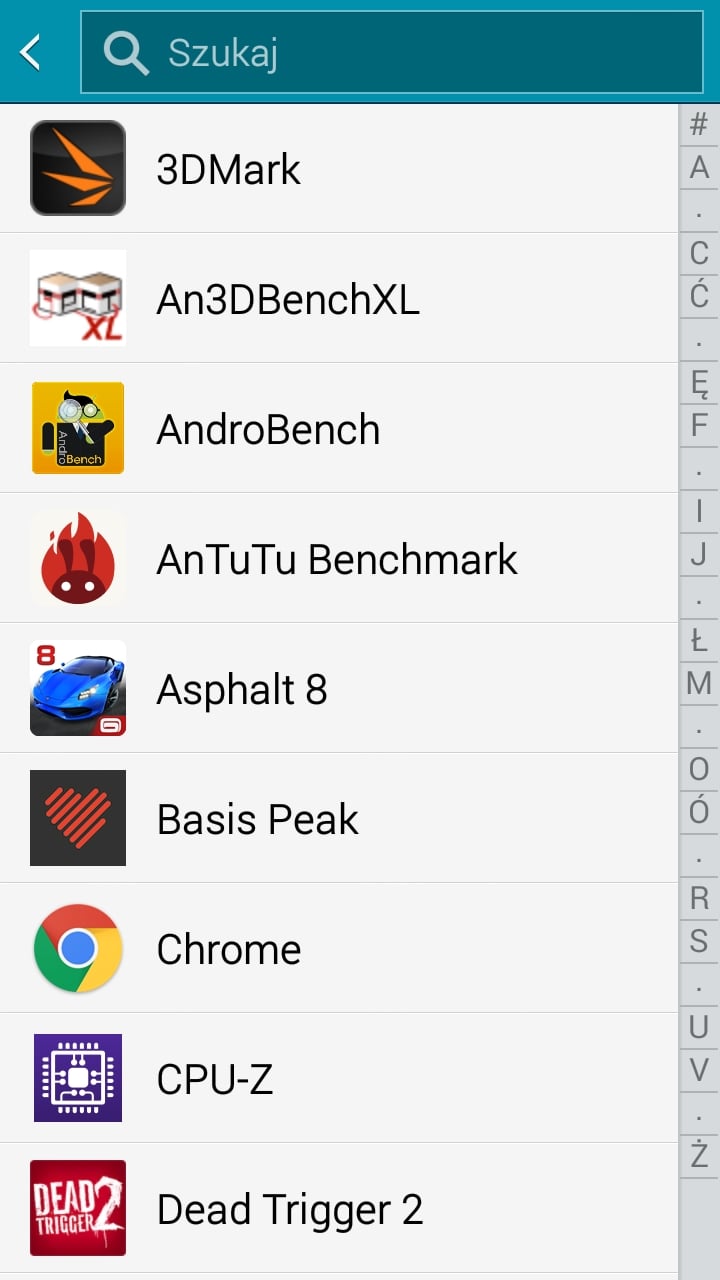Launch AndroBench from its yellow icon
Screen dimensions: 720x1280
click(78, 428)
